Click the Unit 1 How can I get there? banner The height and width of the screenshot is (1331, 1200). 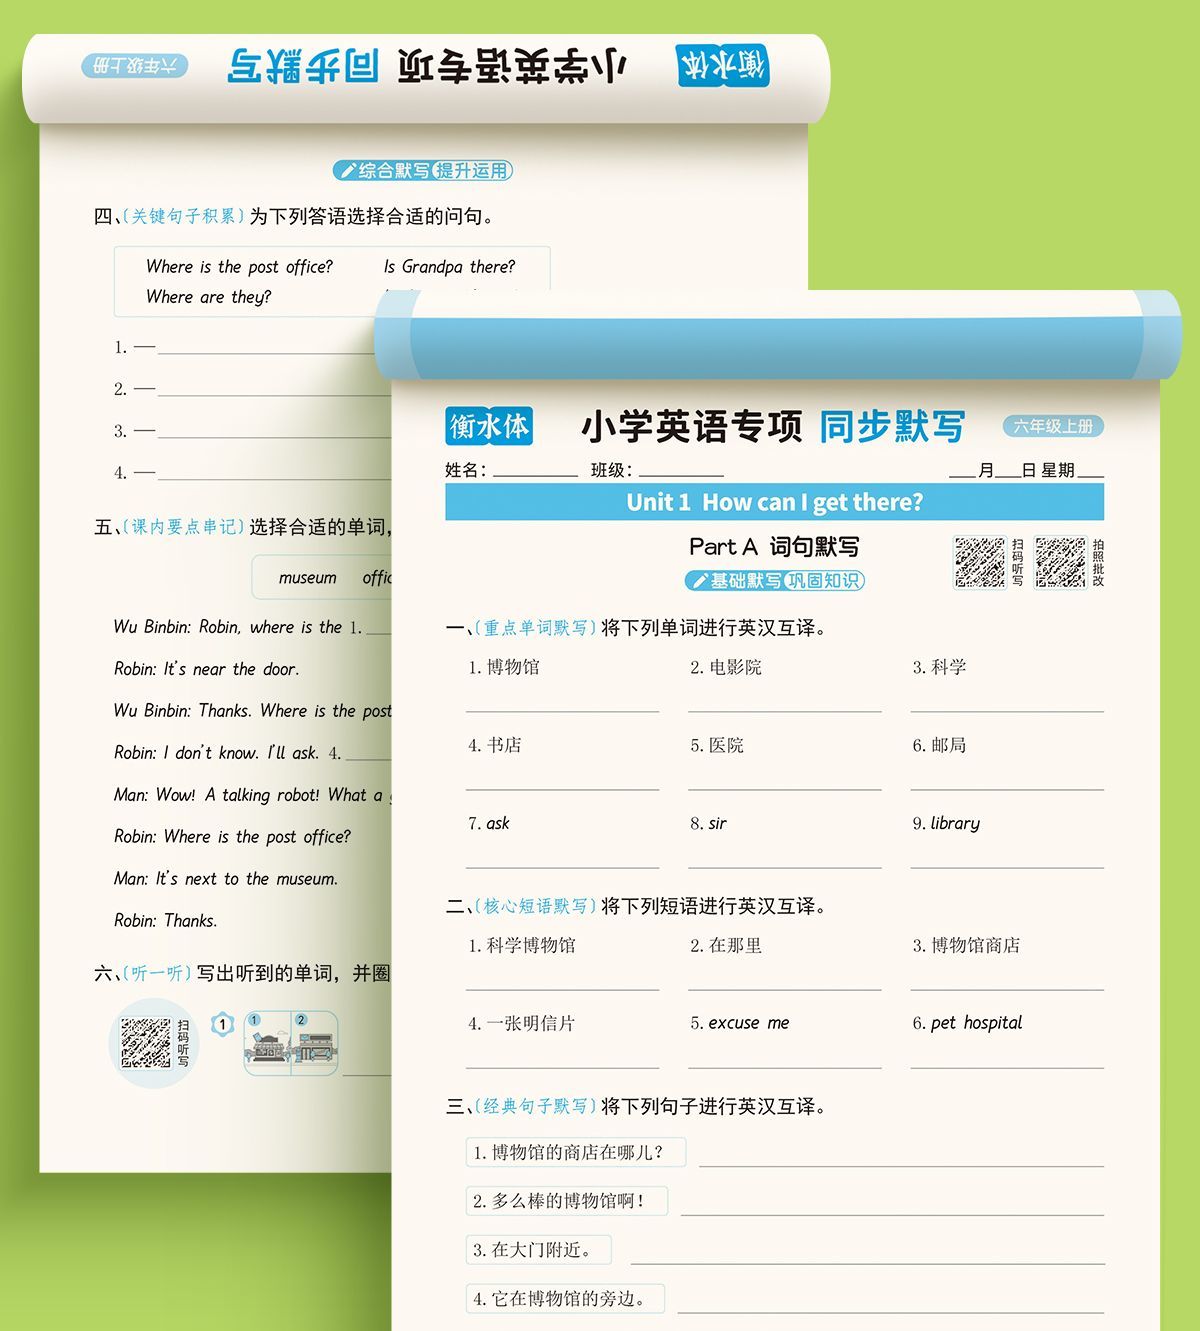pos(774,502)
